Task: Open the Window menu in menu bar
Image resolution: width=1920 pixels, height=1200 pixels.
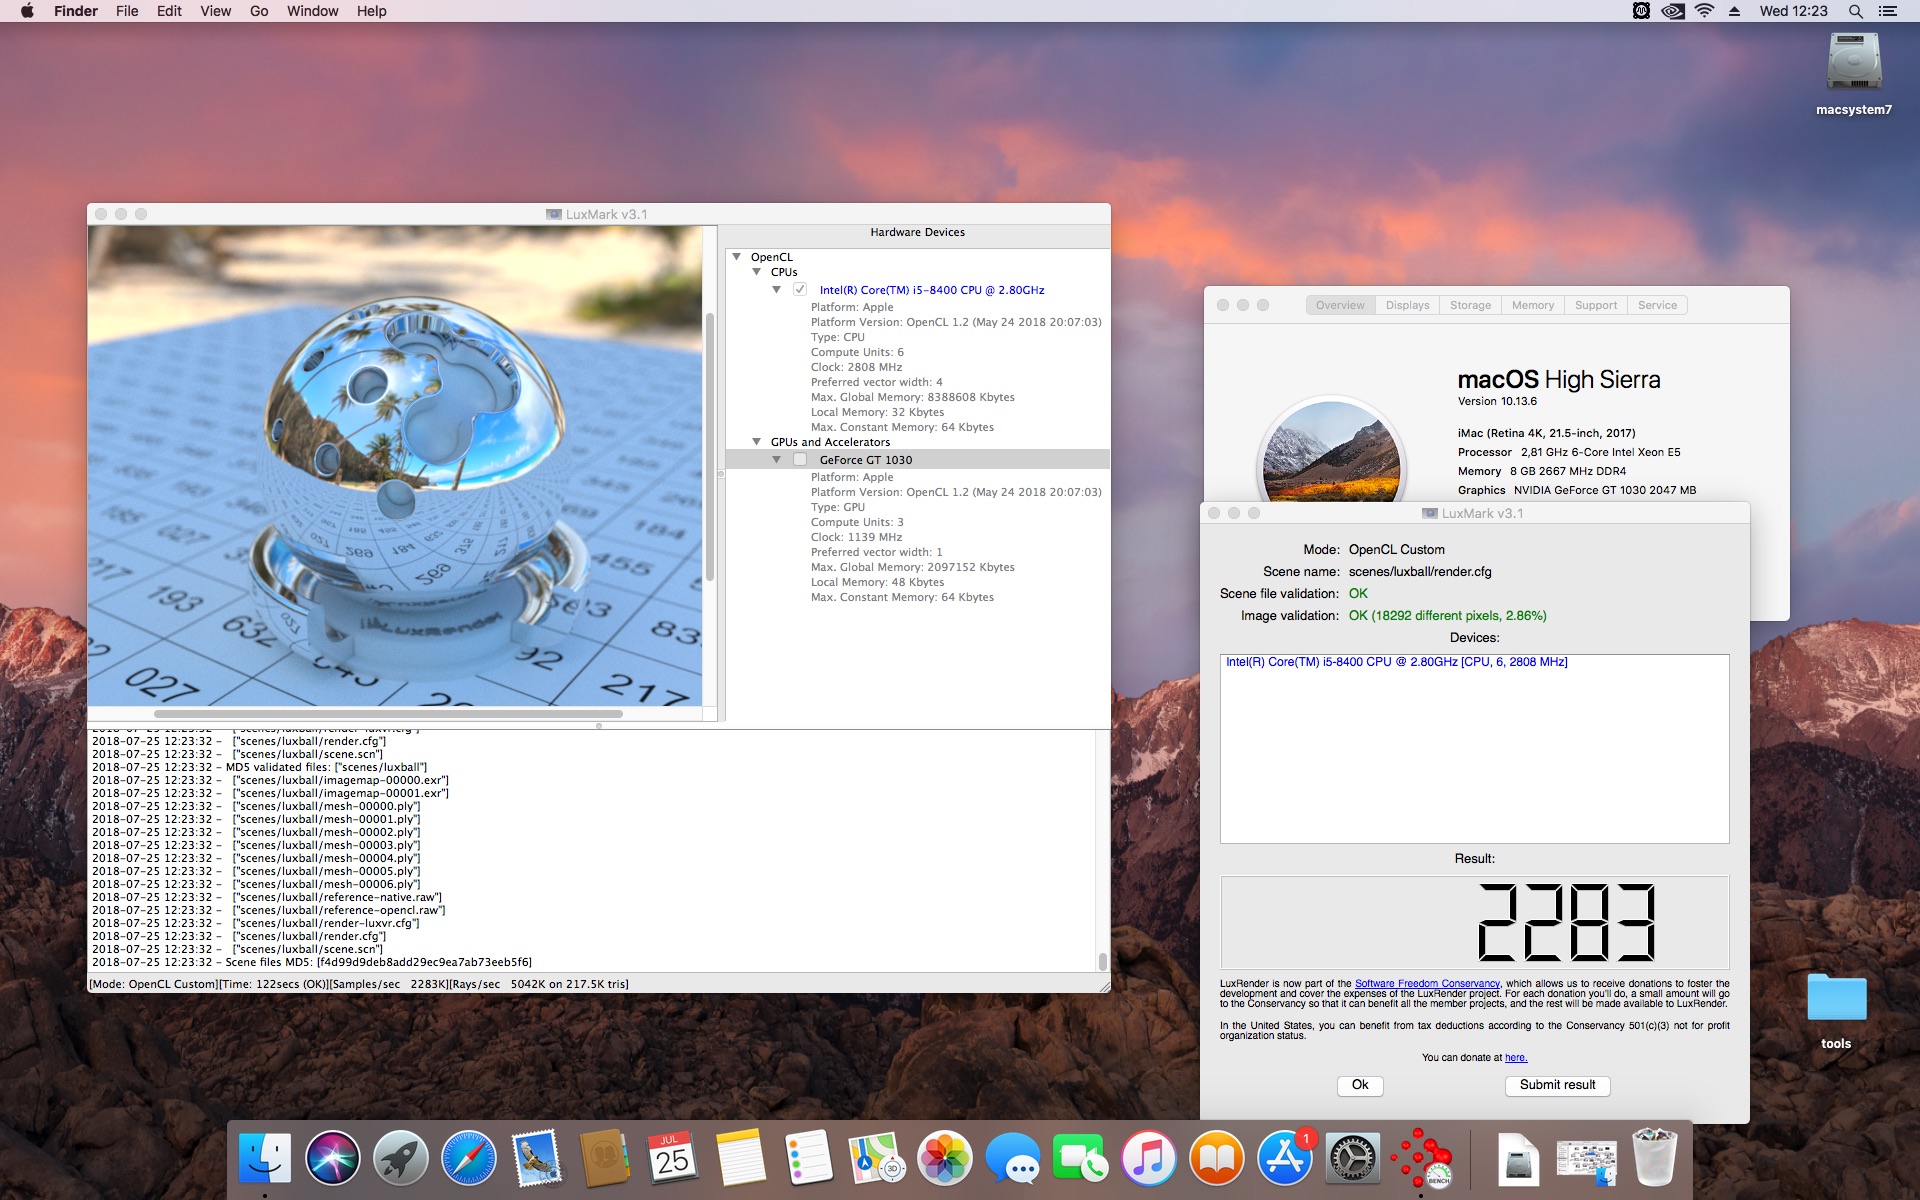Action: (312, 11)
